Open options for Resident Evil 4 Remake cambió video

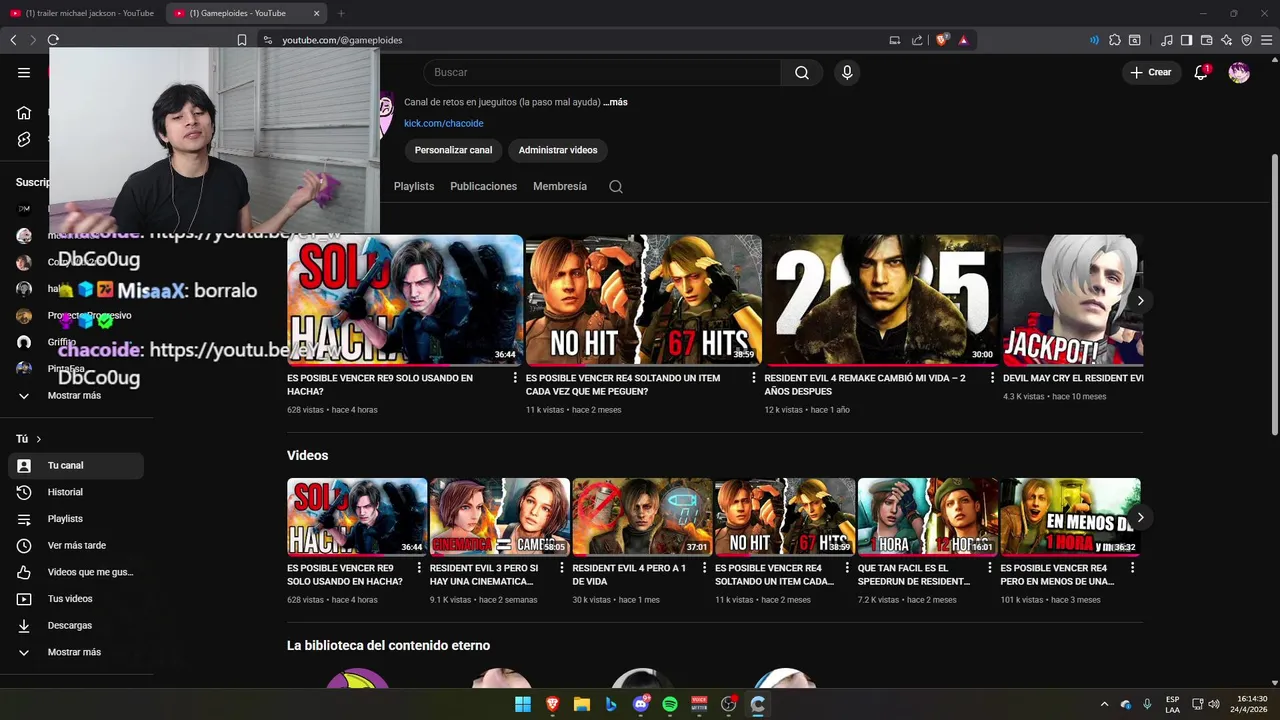point(992,378)
